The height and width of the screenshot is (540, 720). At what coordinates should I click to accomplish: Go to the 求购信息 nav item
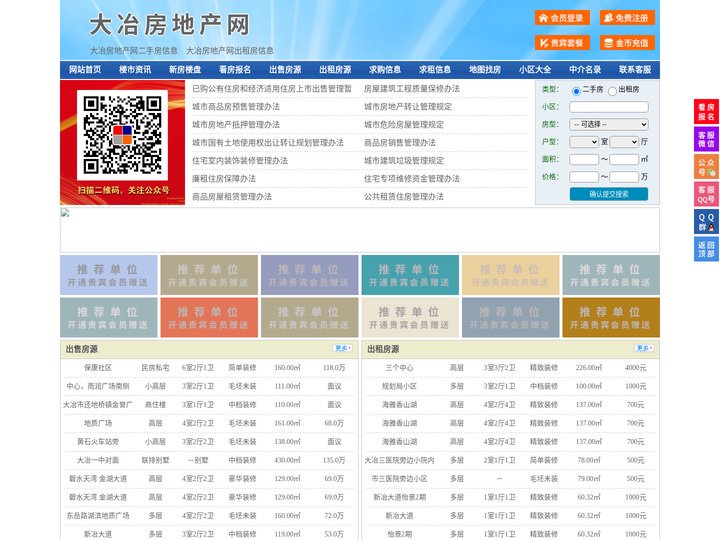[385, 70]
